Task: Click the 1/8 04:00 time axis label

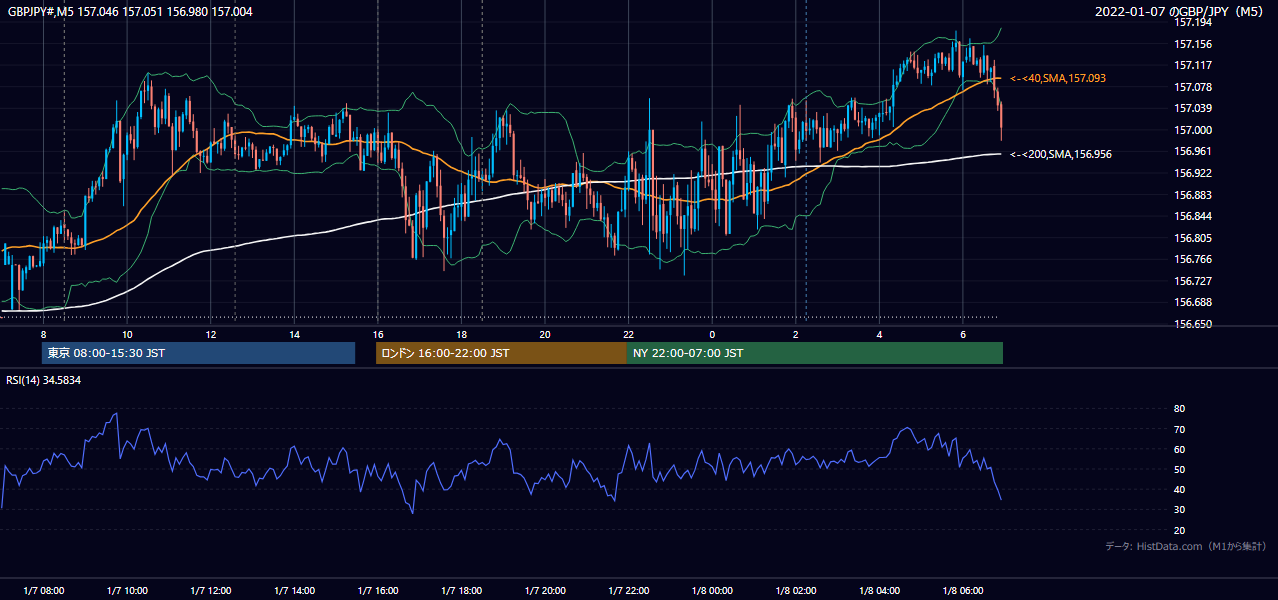Action: [879, 591]
